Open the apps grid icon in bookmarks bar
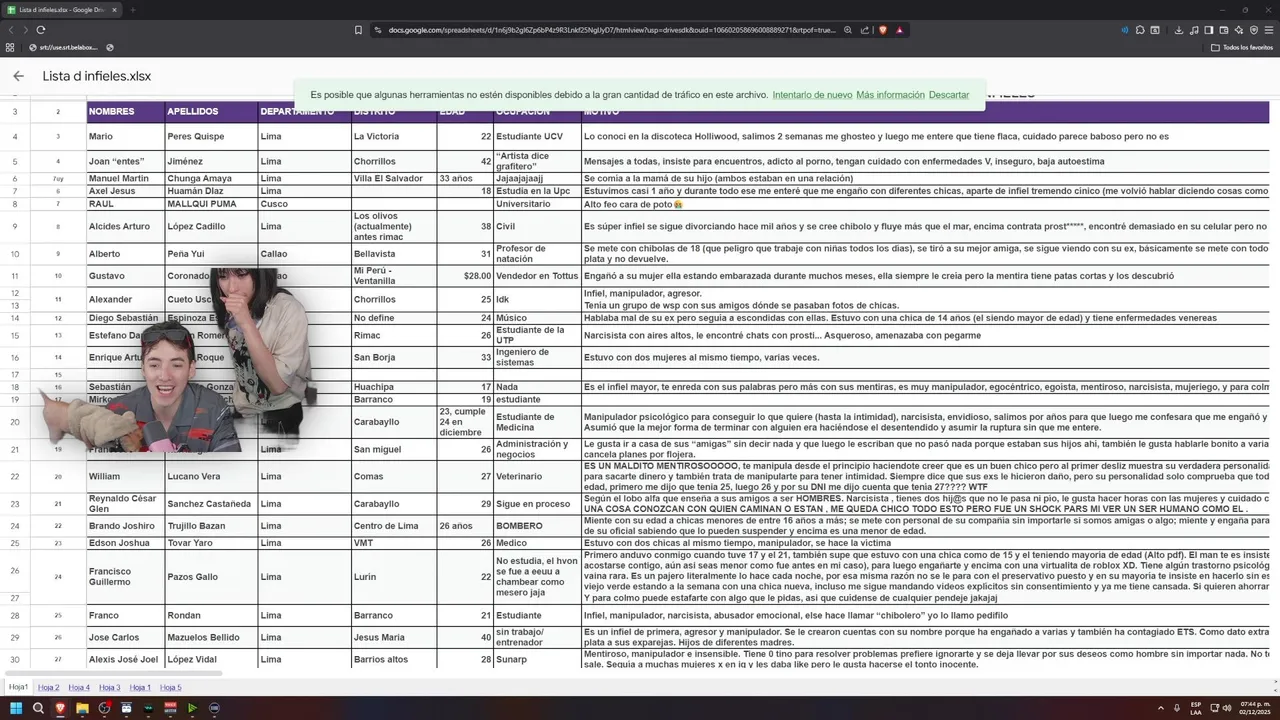The width and height of the screenshot is (1280, 720). click(x=10, y=47)
